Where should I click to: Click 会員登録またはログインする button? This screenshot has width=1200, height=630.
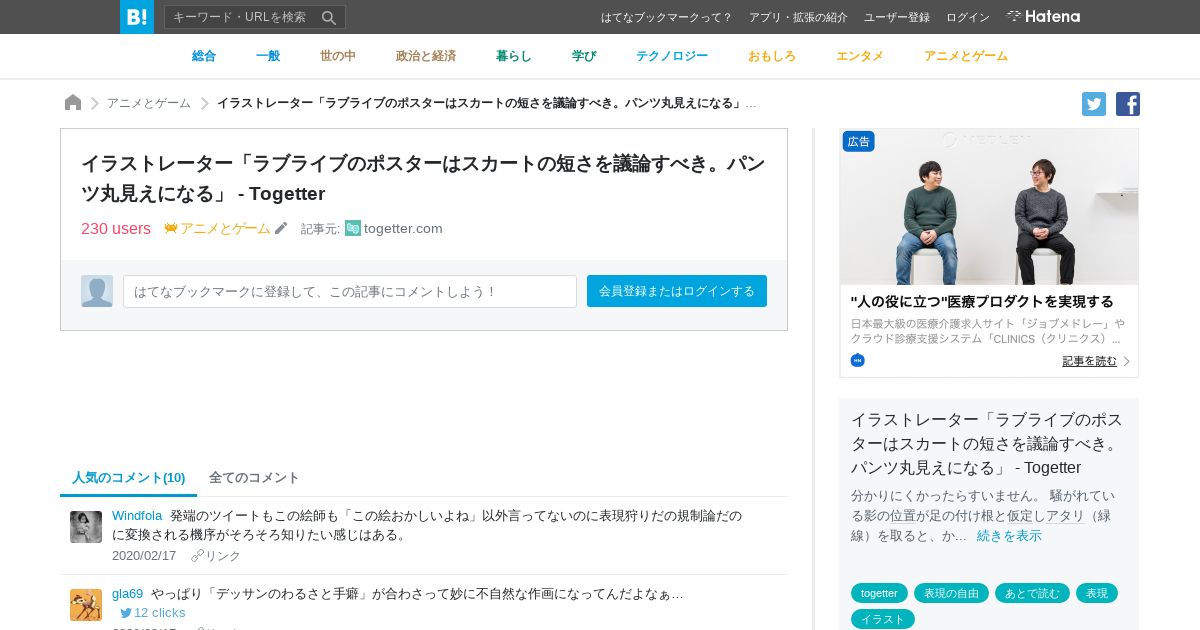677,291
